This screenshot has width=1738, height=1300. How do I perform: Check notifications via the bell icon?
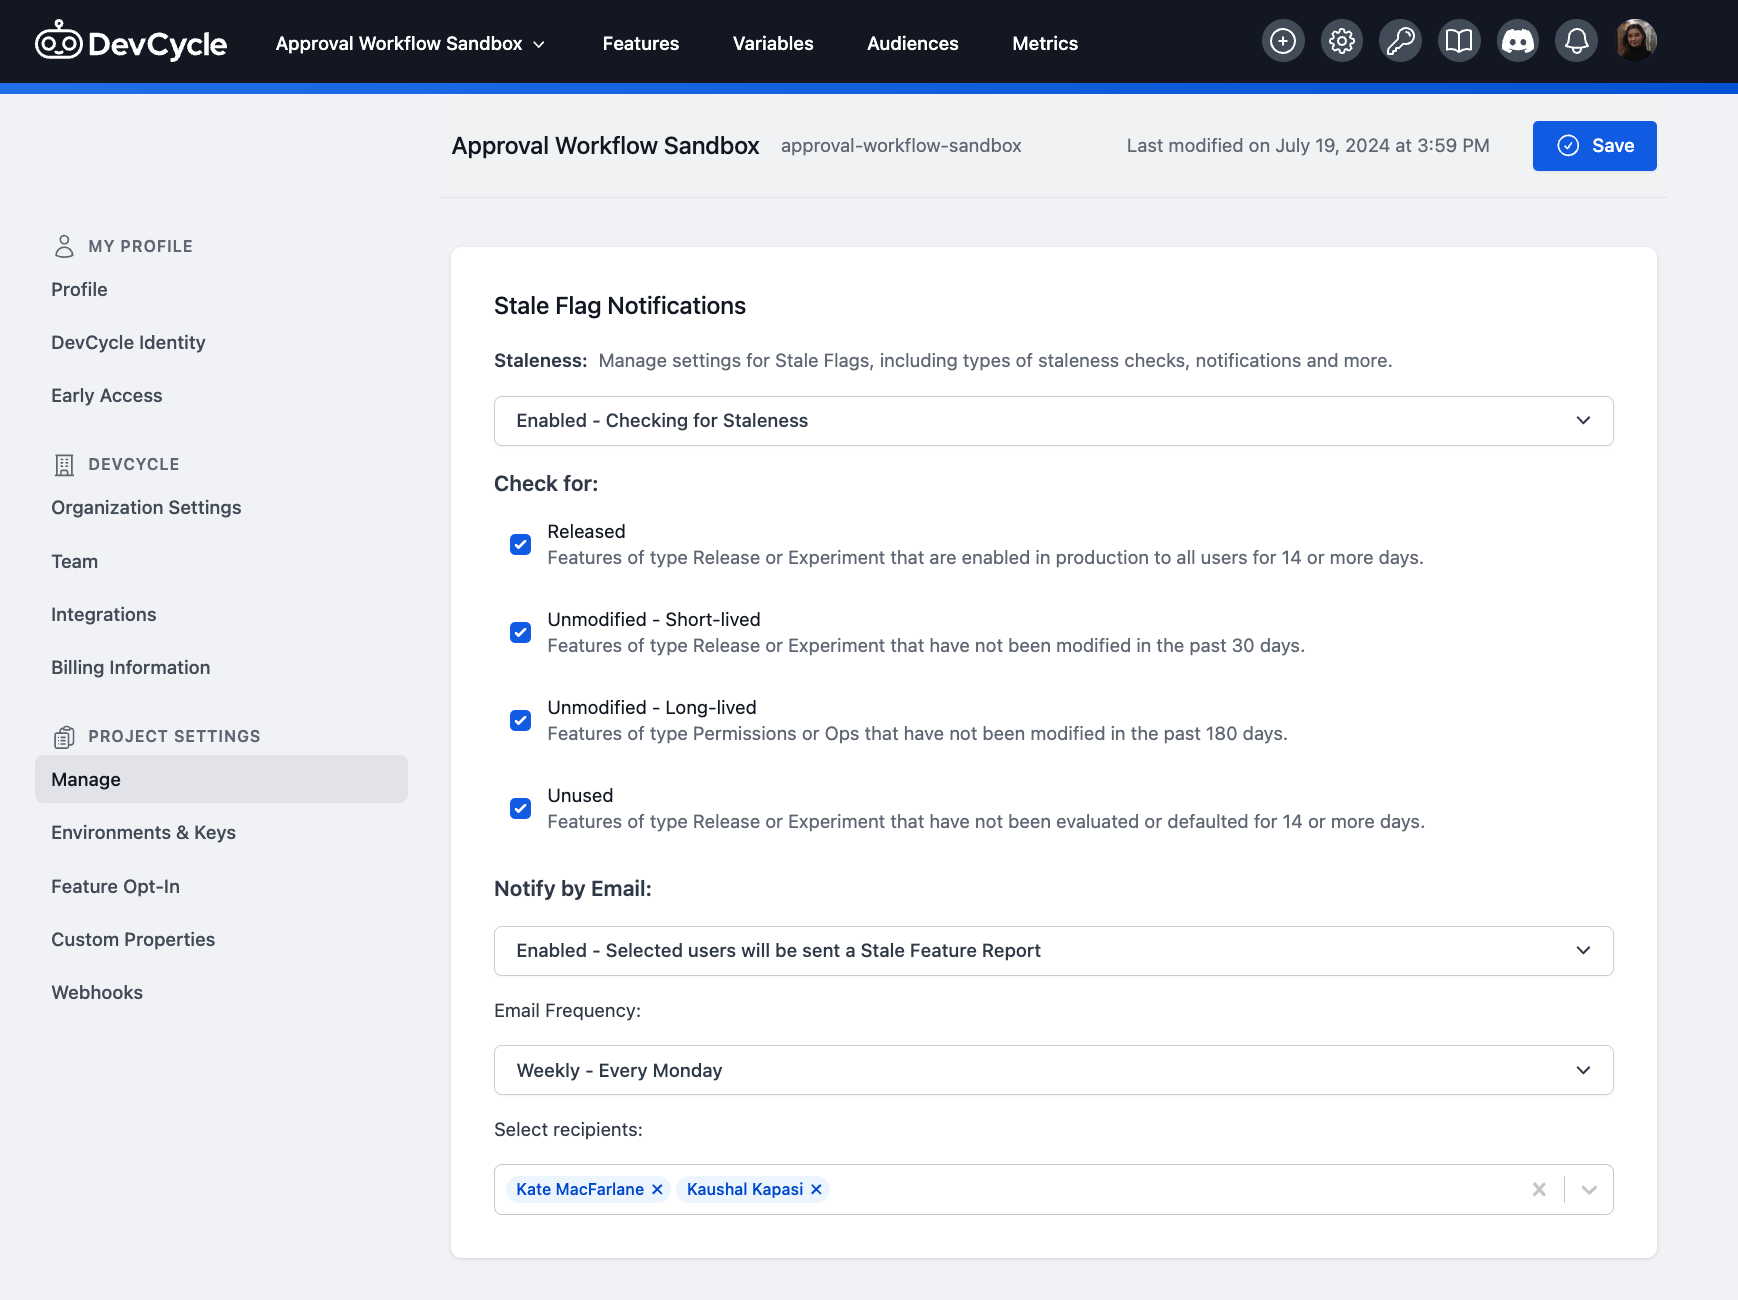[x=1576, y=41]
